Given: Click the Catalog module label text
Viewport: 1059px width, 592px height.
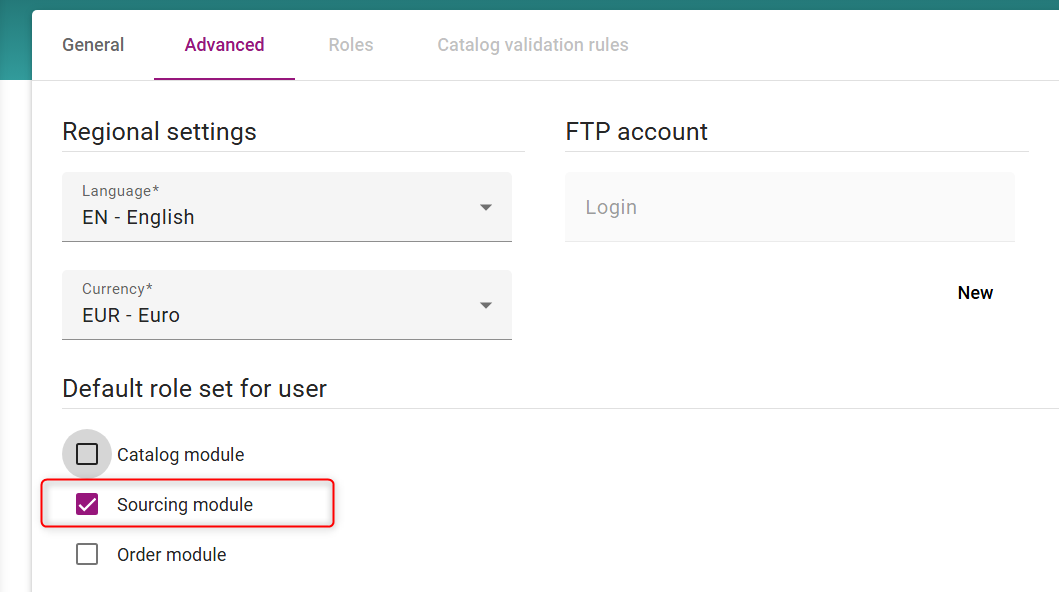Looking at the screenshot, I should click(x=180, y=455).
